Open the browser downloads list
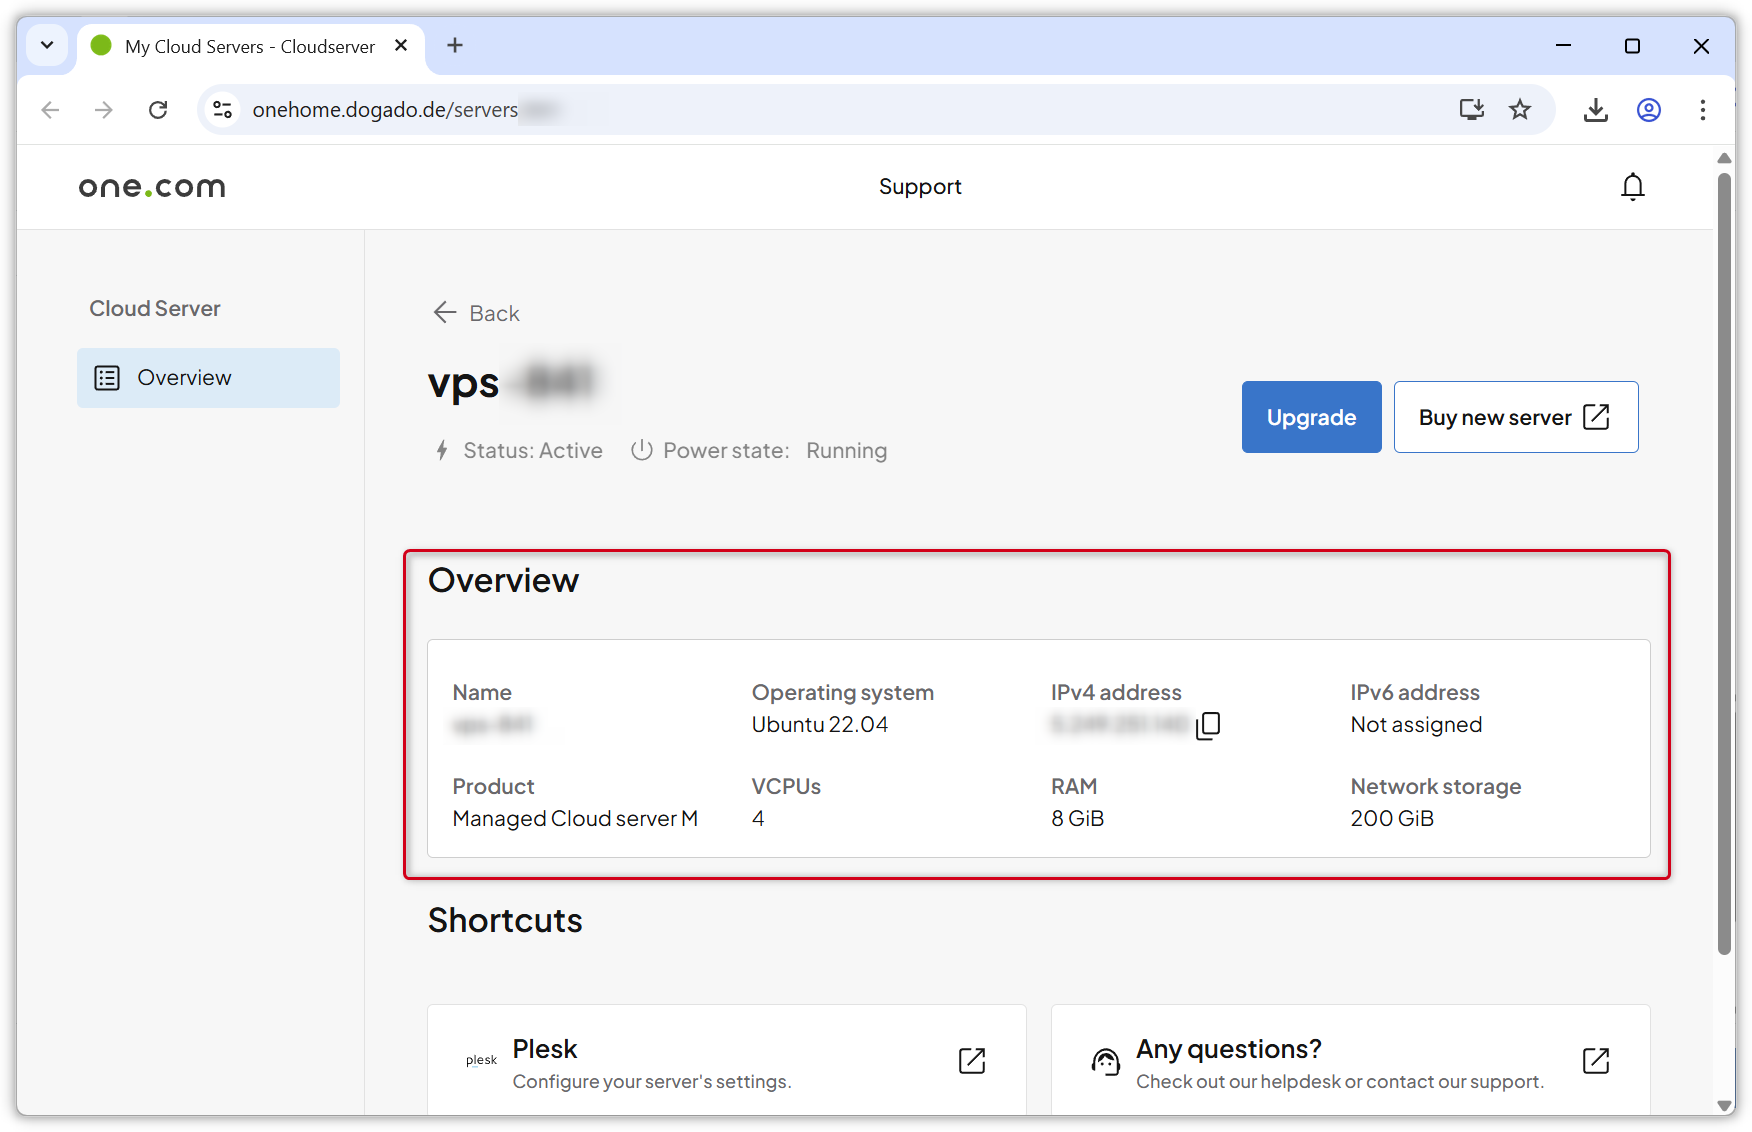This screenshot has width=1752, height=1132. (x=1595, y=110)
